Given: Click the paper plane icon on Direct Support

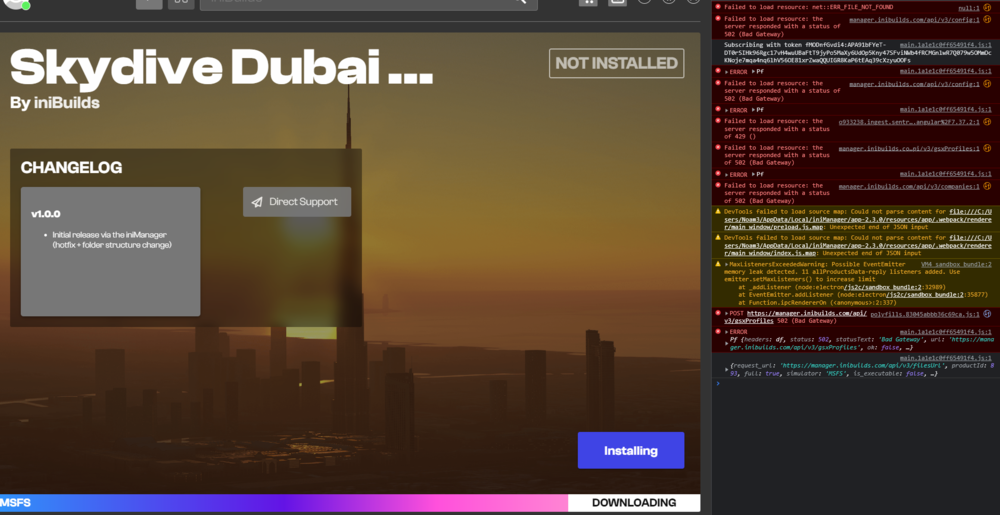Looking at the screenshot, I should [257, 202].
